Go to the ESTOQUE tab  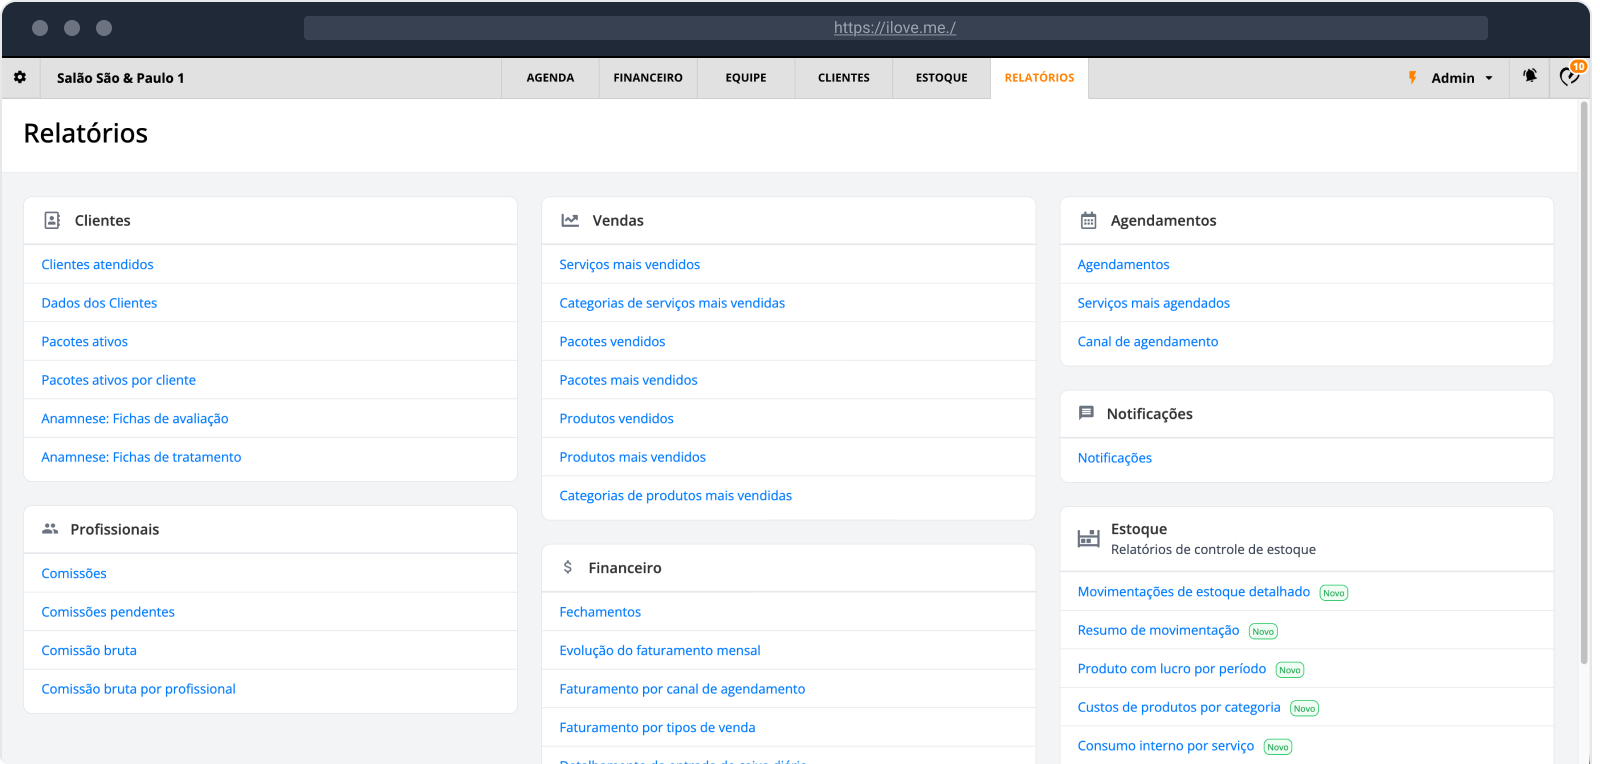point(941,78)
